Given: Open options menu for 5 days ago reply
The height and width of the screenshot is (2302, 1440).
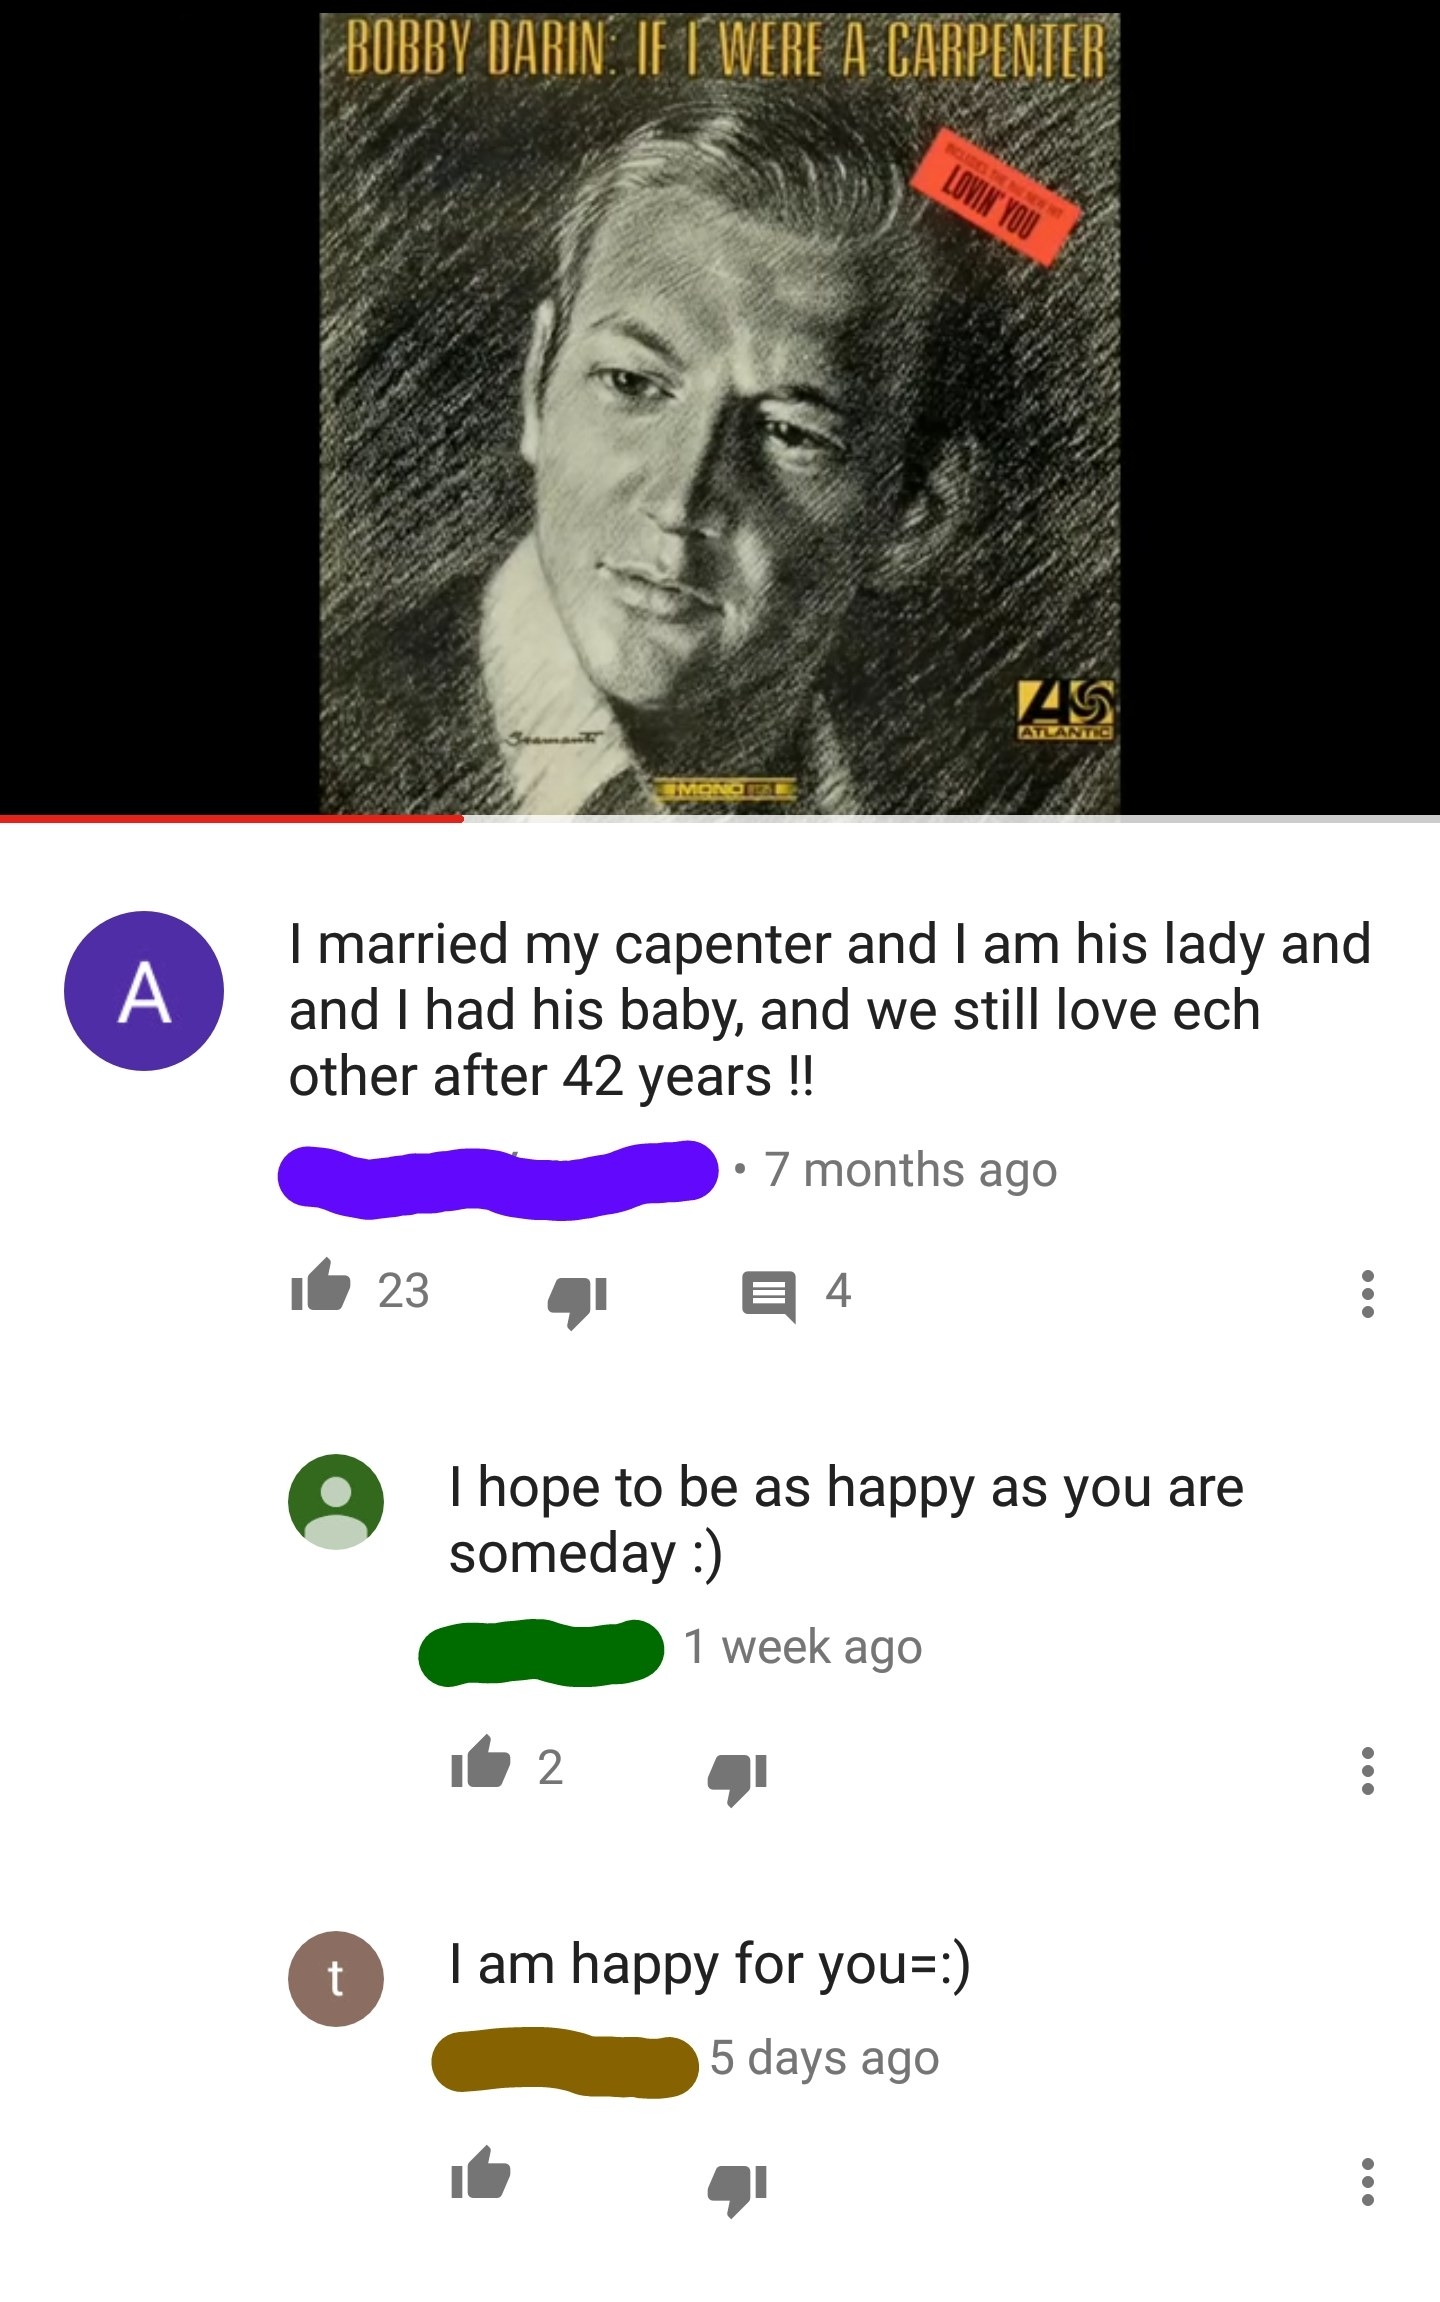Looking at the screenshot, I should pos(1367,2181).
